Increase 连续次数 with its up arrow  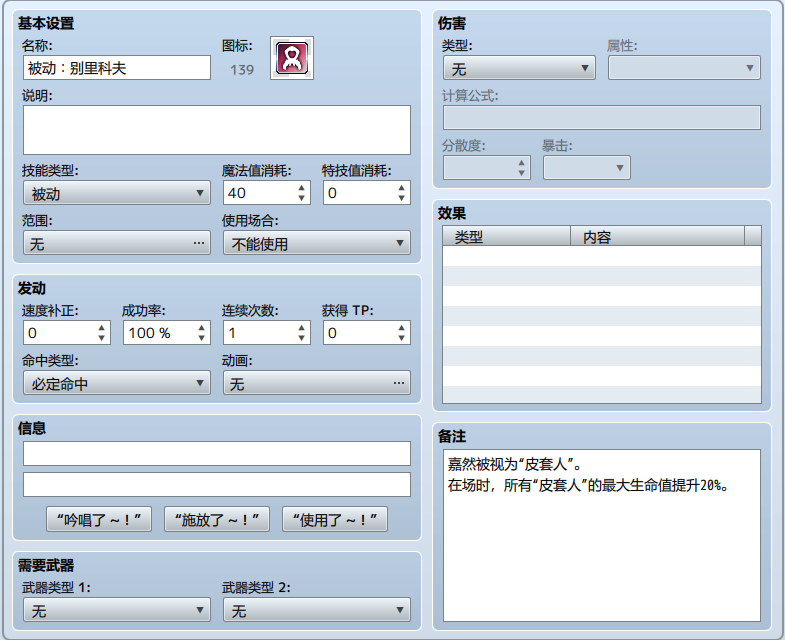[301, 328]
